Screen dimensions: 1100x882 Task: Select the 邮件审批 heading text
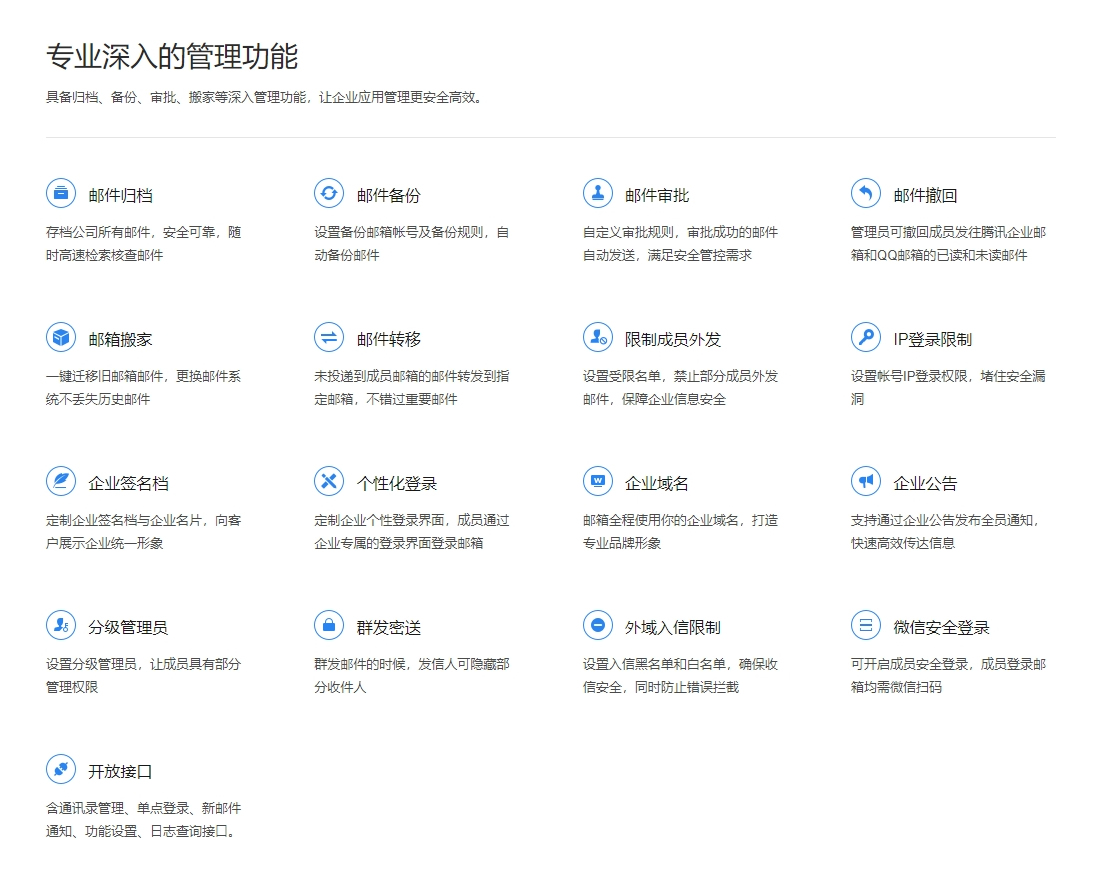(x=657, y=196)
